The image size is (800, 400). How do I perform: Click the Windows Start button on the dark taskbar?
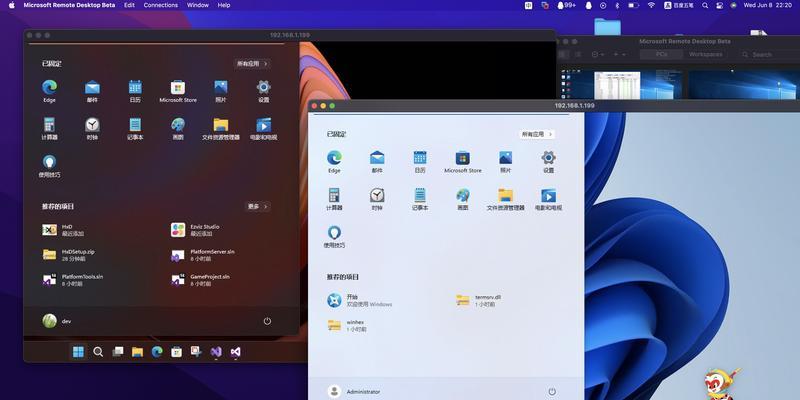(79, 352)
